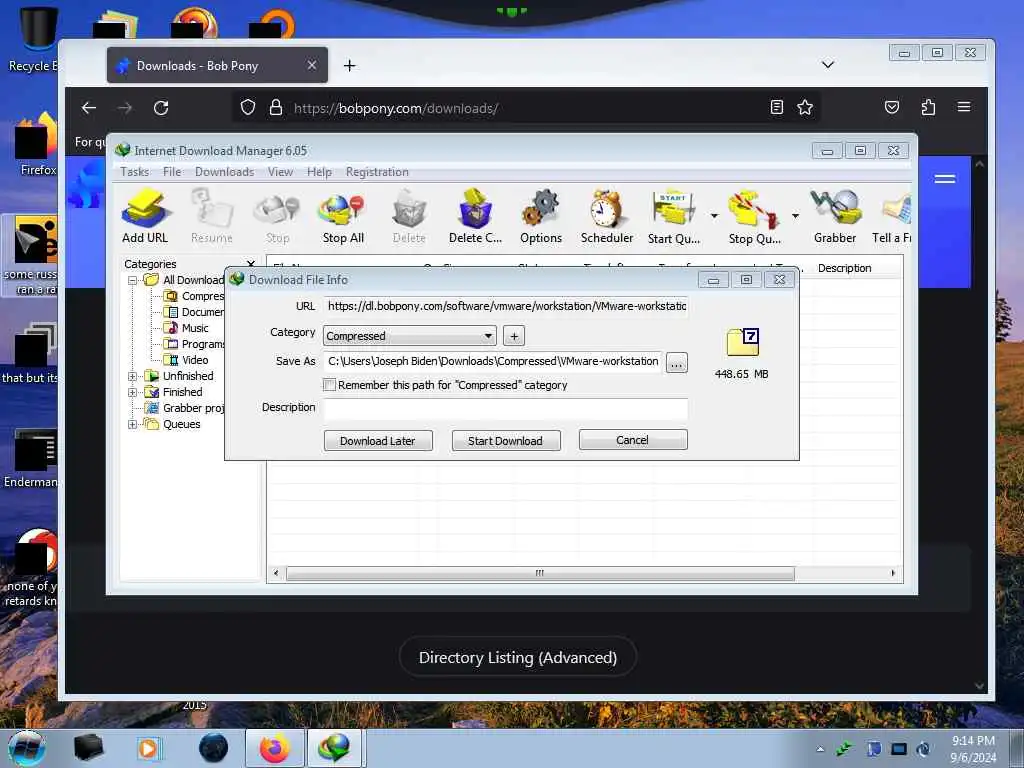Click the Start Queue toolbar icon

(x=673, y=216)
